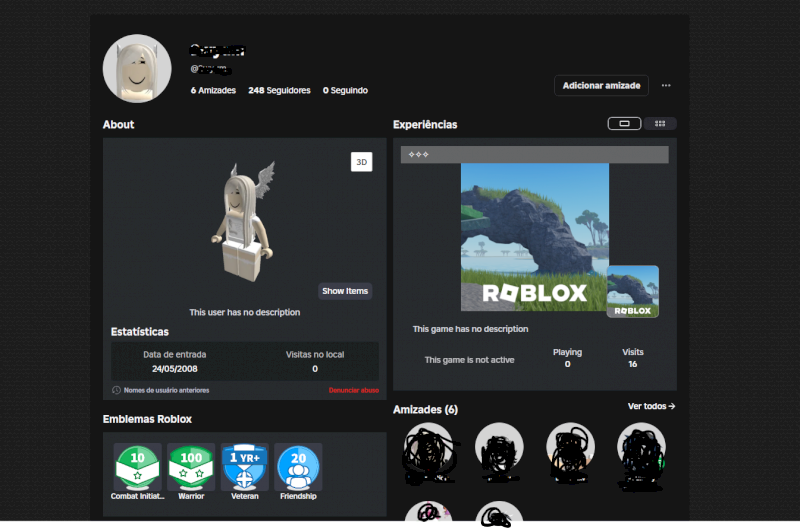This screenshot has width=800, height=529.
Task: Click the Visits count 16
Action: pos(633,364)
